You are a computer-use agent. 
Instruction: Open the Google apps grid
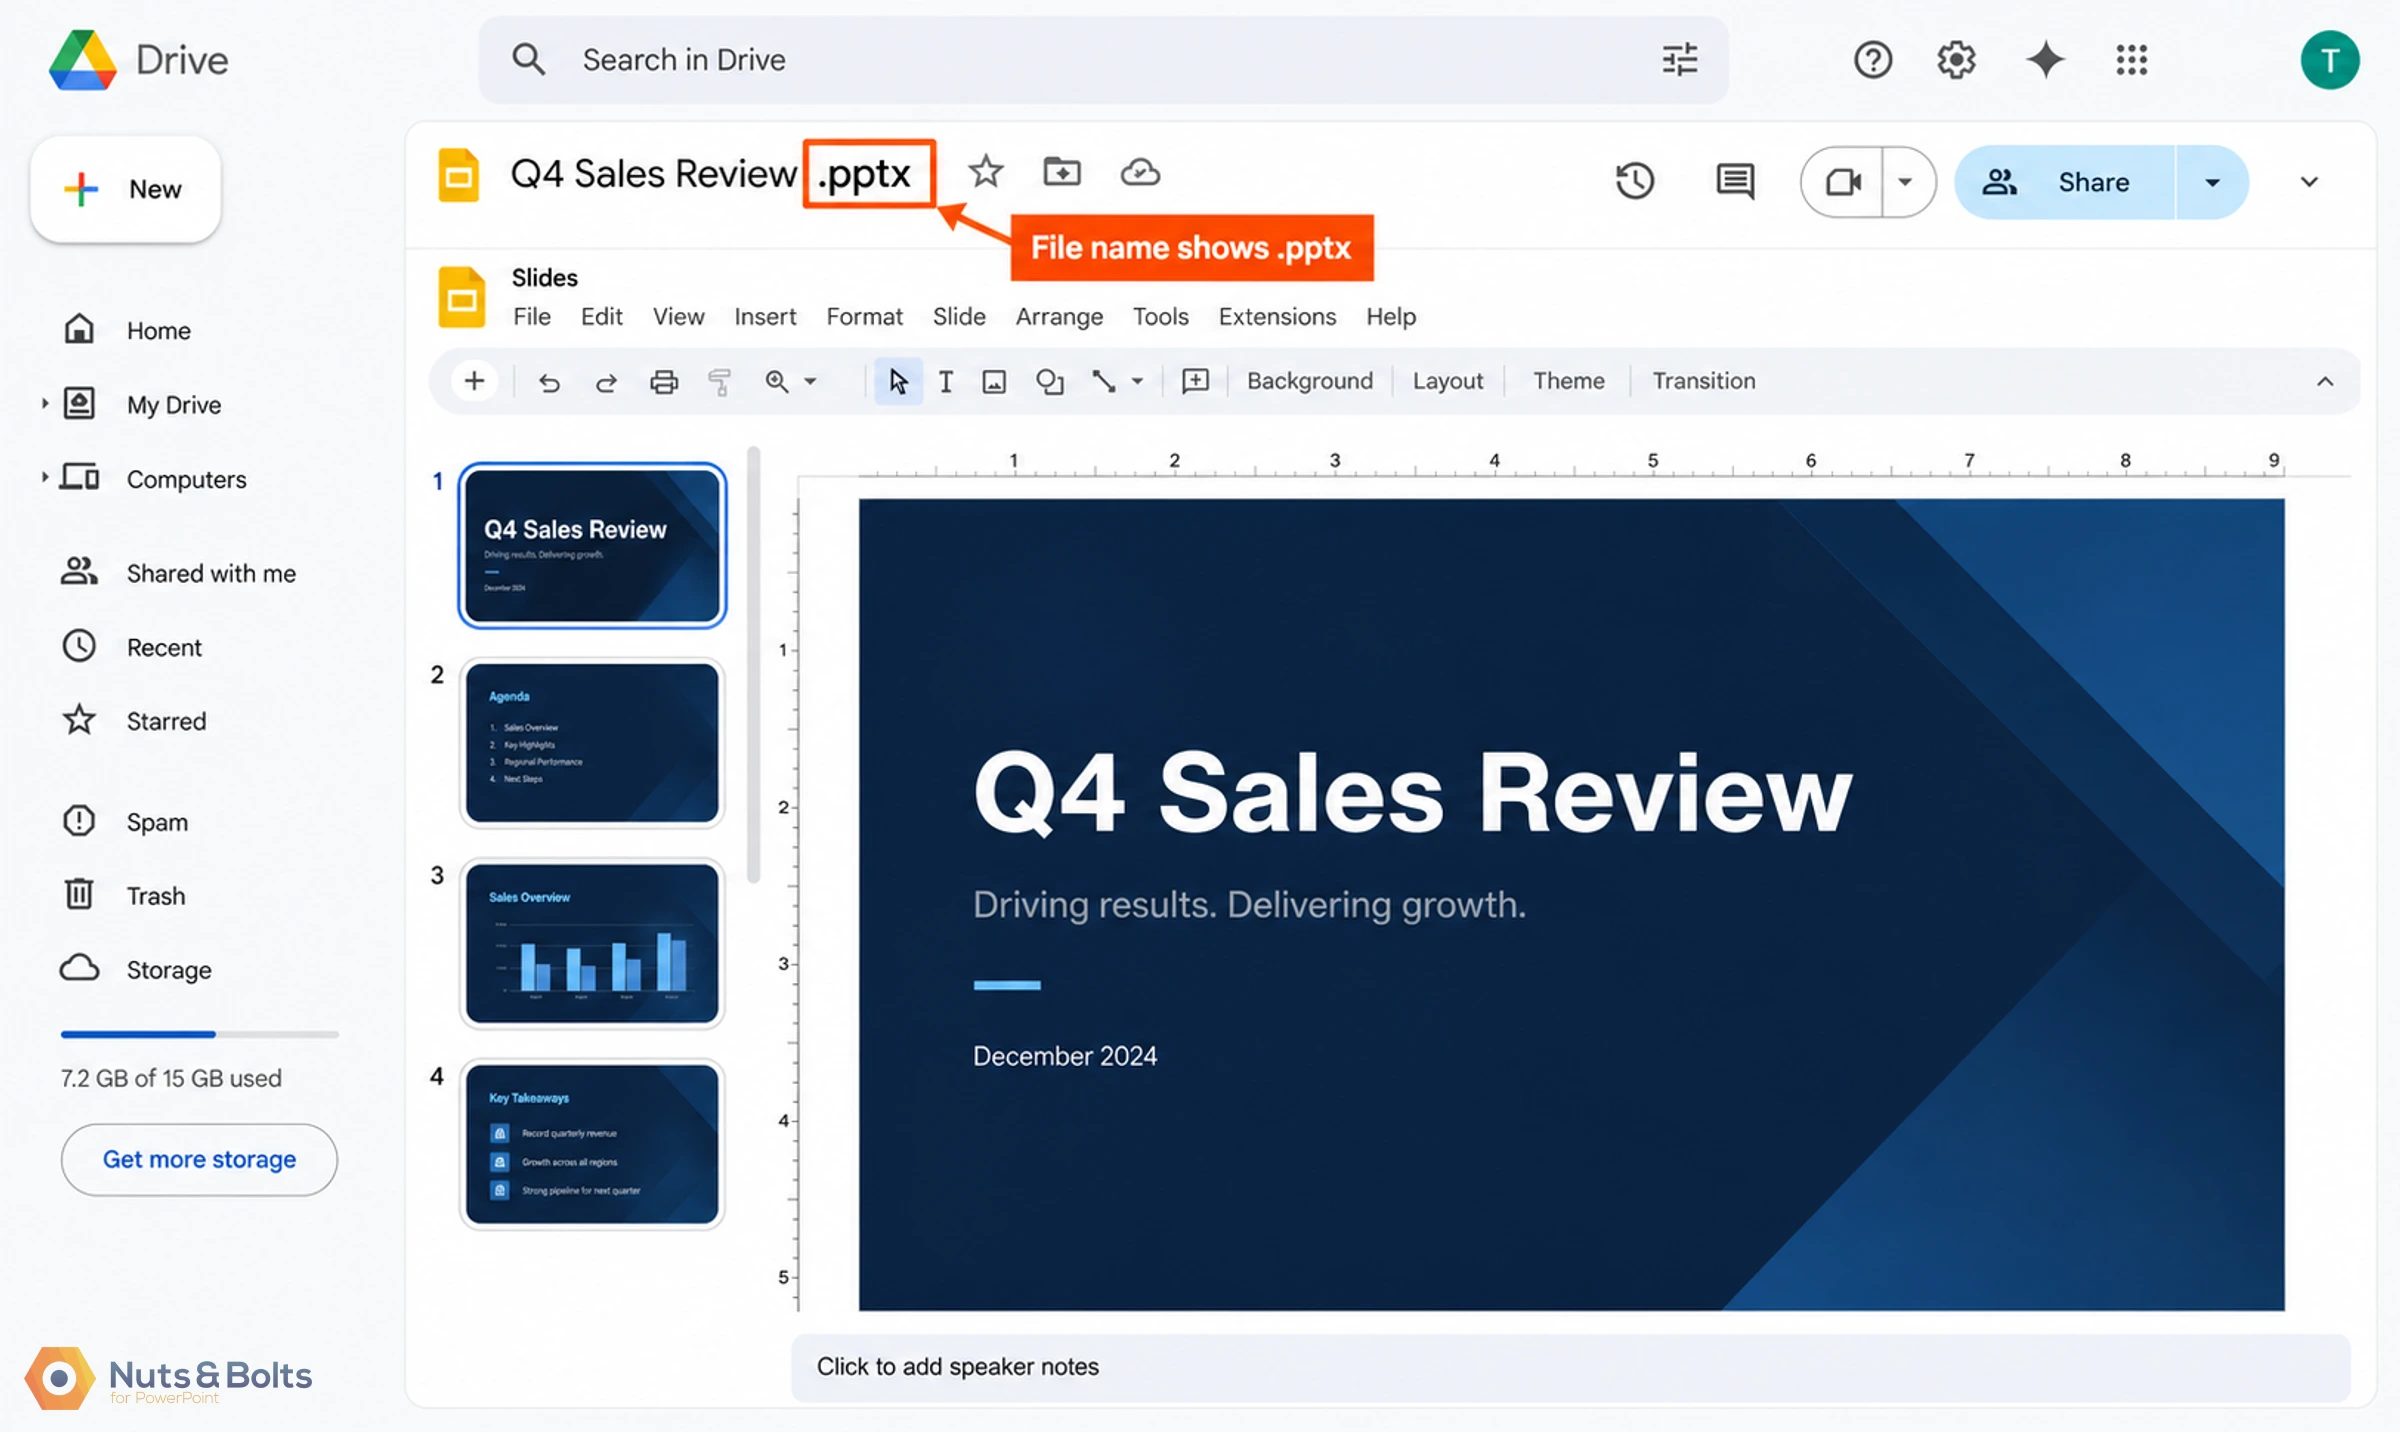pos(2131,60)
